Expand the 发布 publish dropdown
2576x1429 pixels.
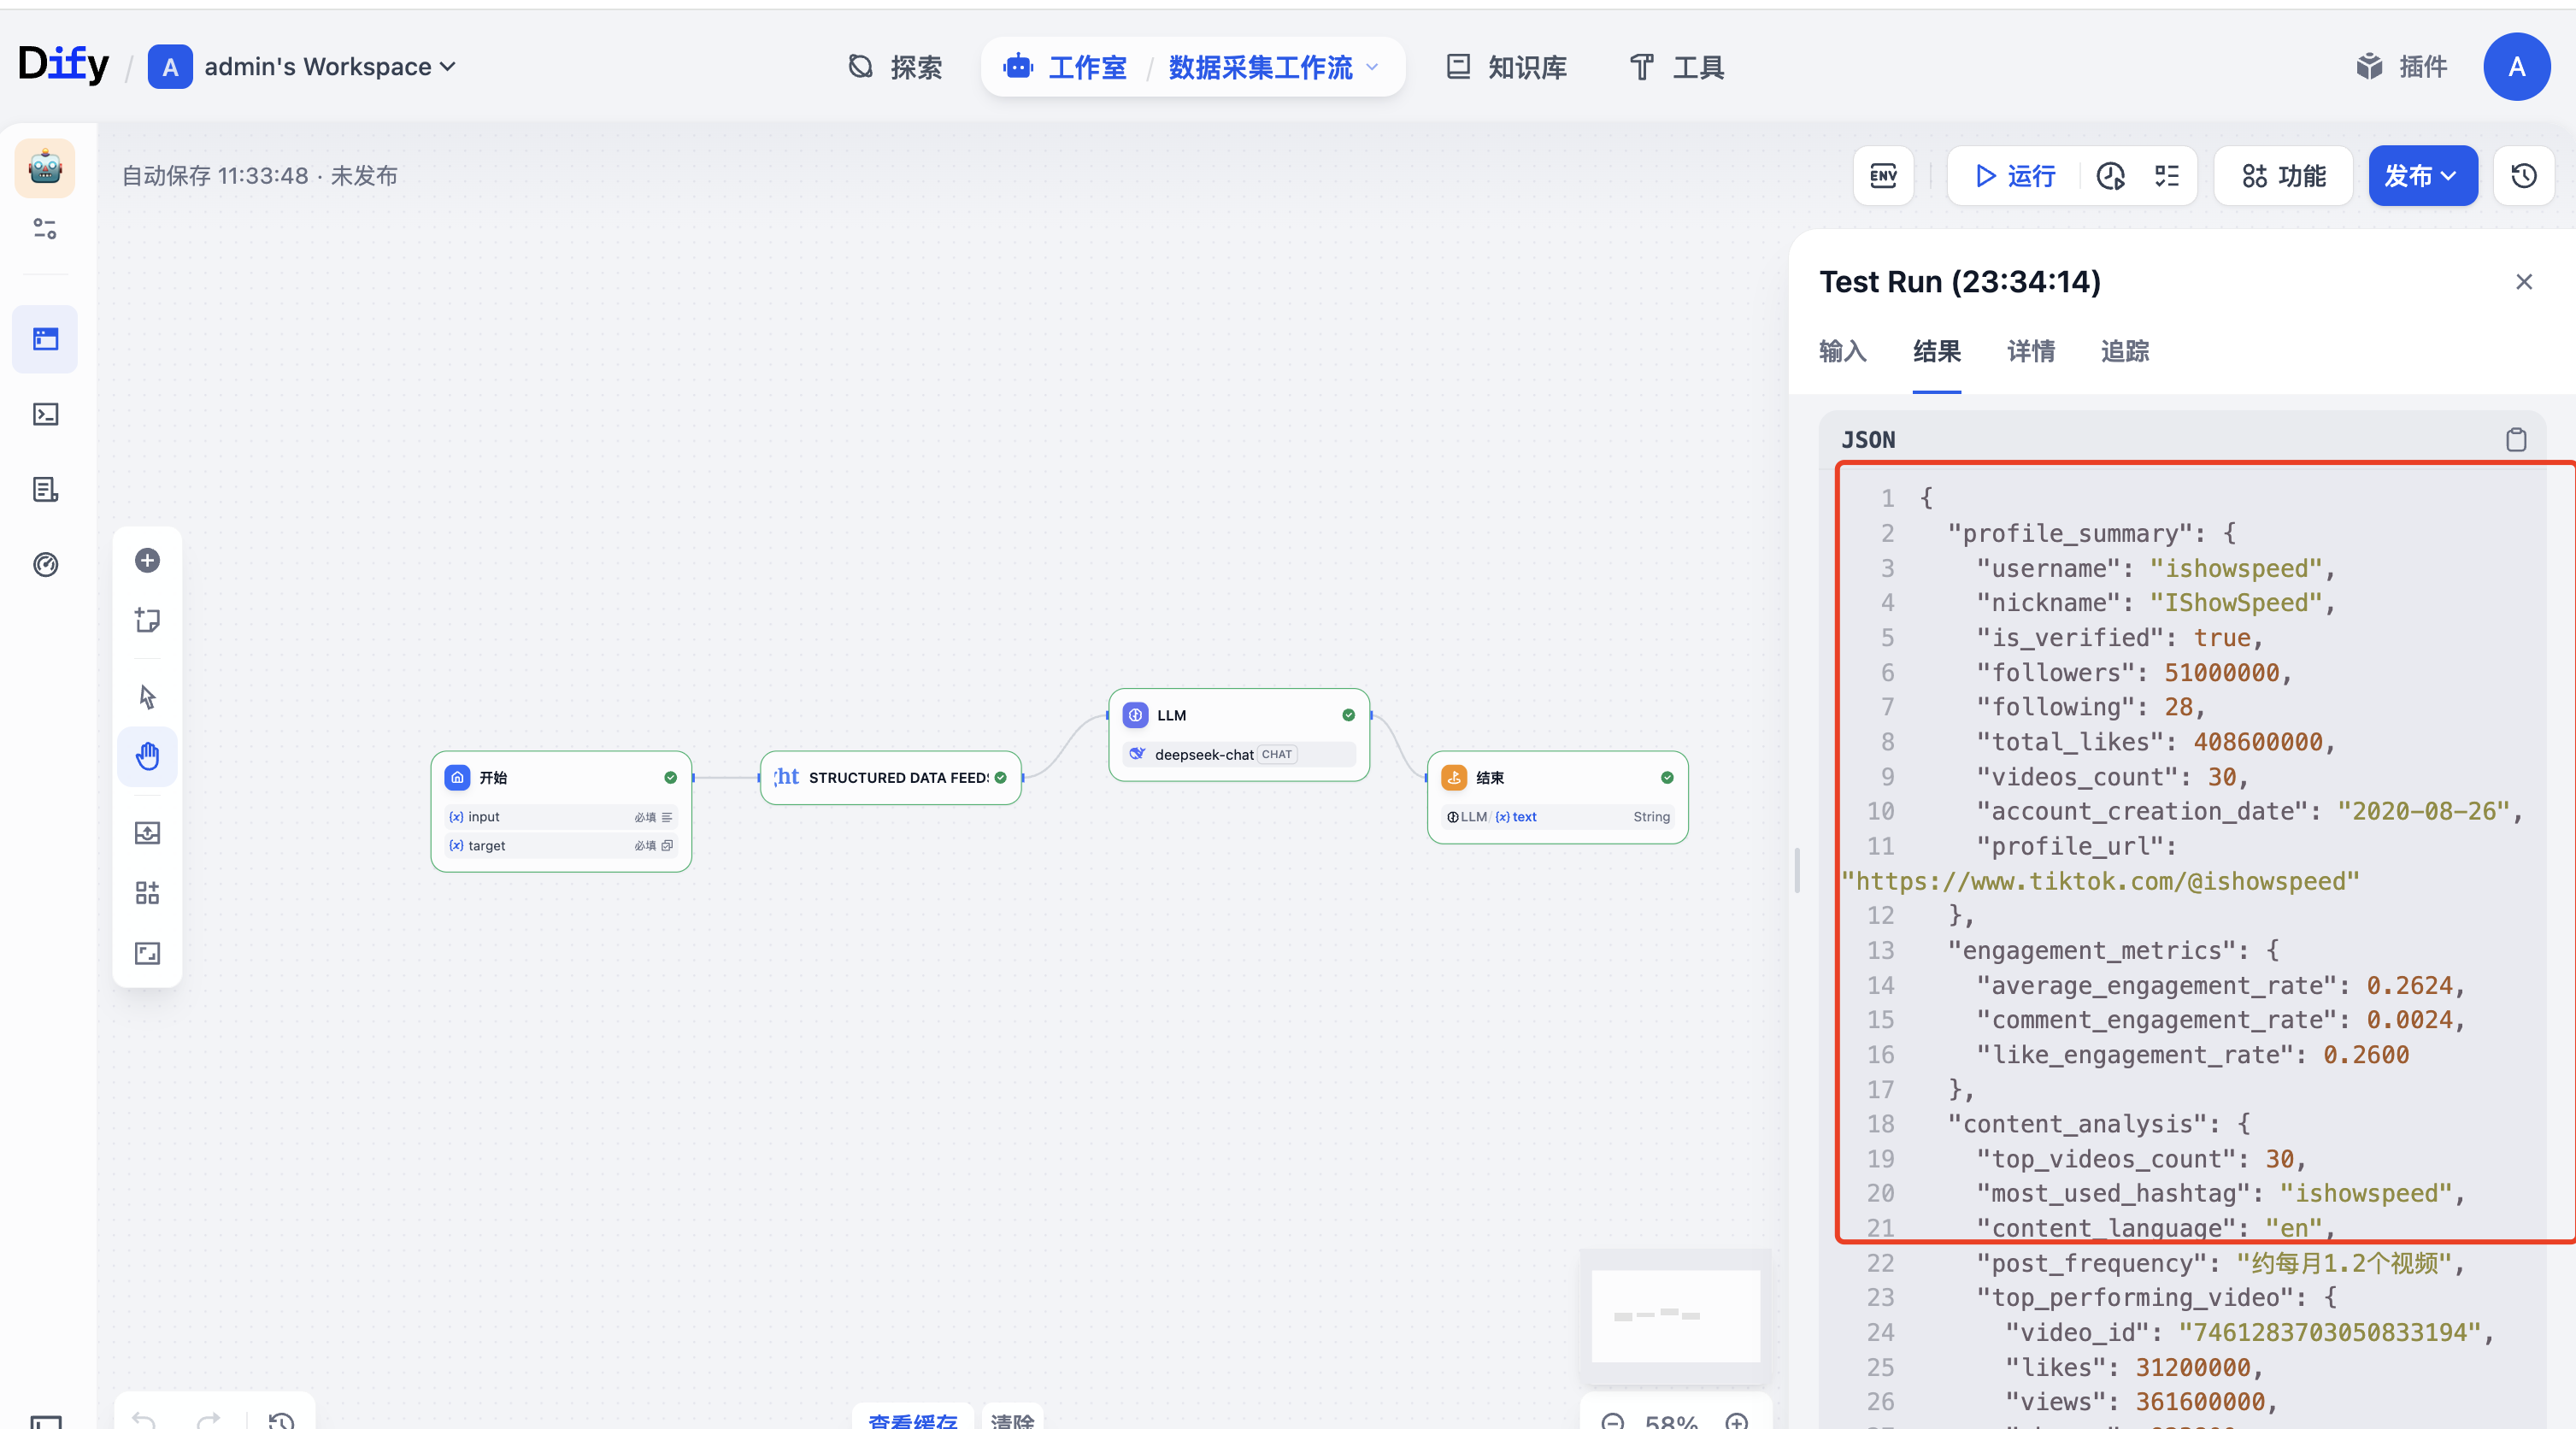pos(2421,176)
